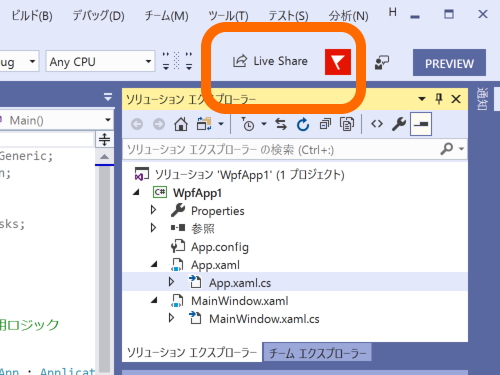
Task: Select the MainWindow.xaml file
Action: pyautogui.click(x=240, y=301)
